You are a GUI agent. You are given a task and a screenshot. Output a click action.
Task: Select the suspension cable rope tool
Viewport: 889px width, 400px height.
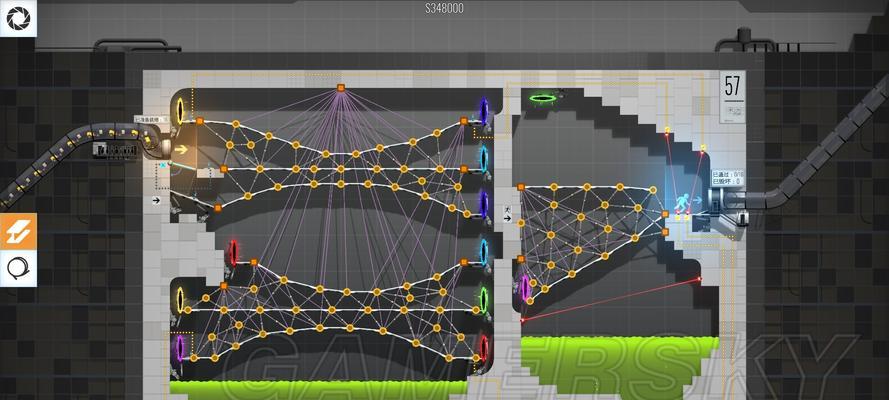[x=18, y=268]
